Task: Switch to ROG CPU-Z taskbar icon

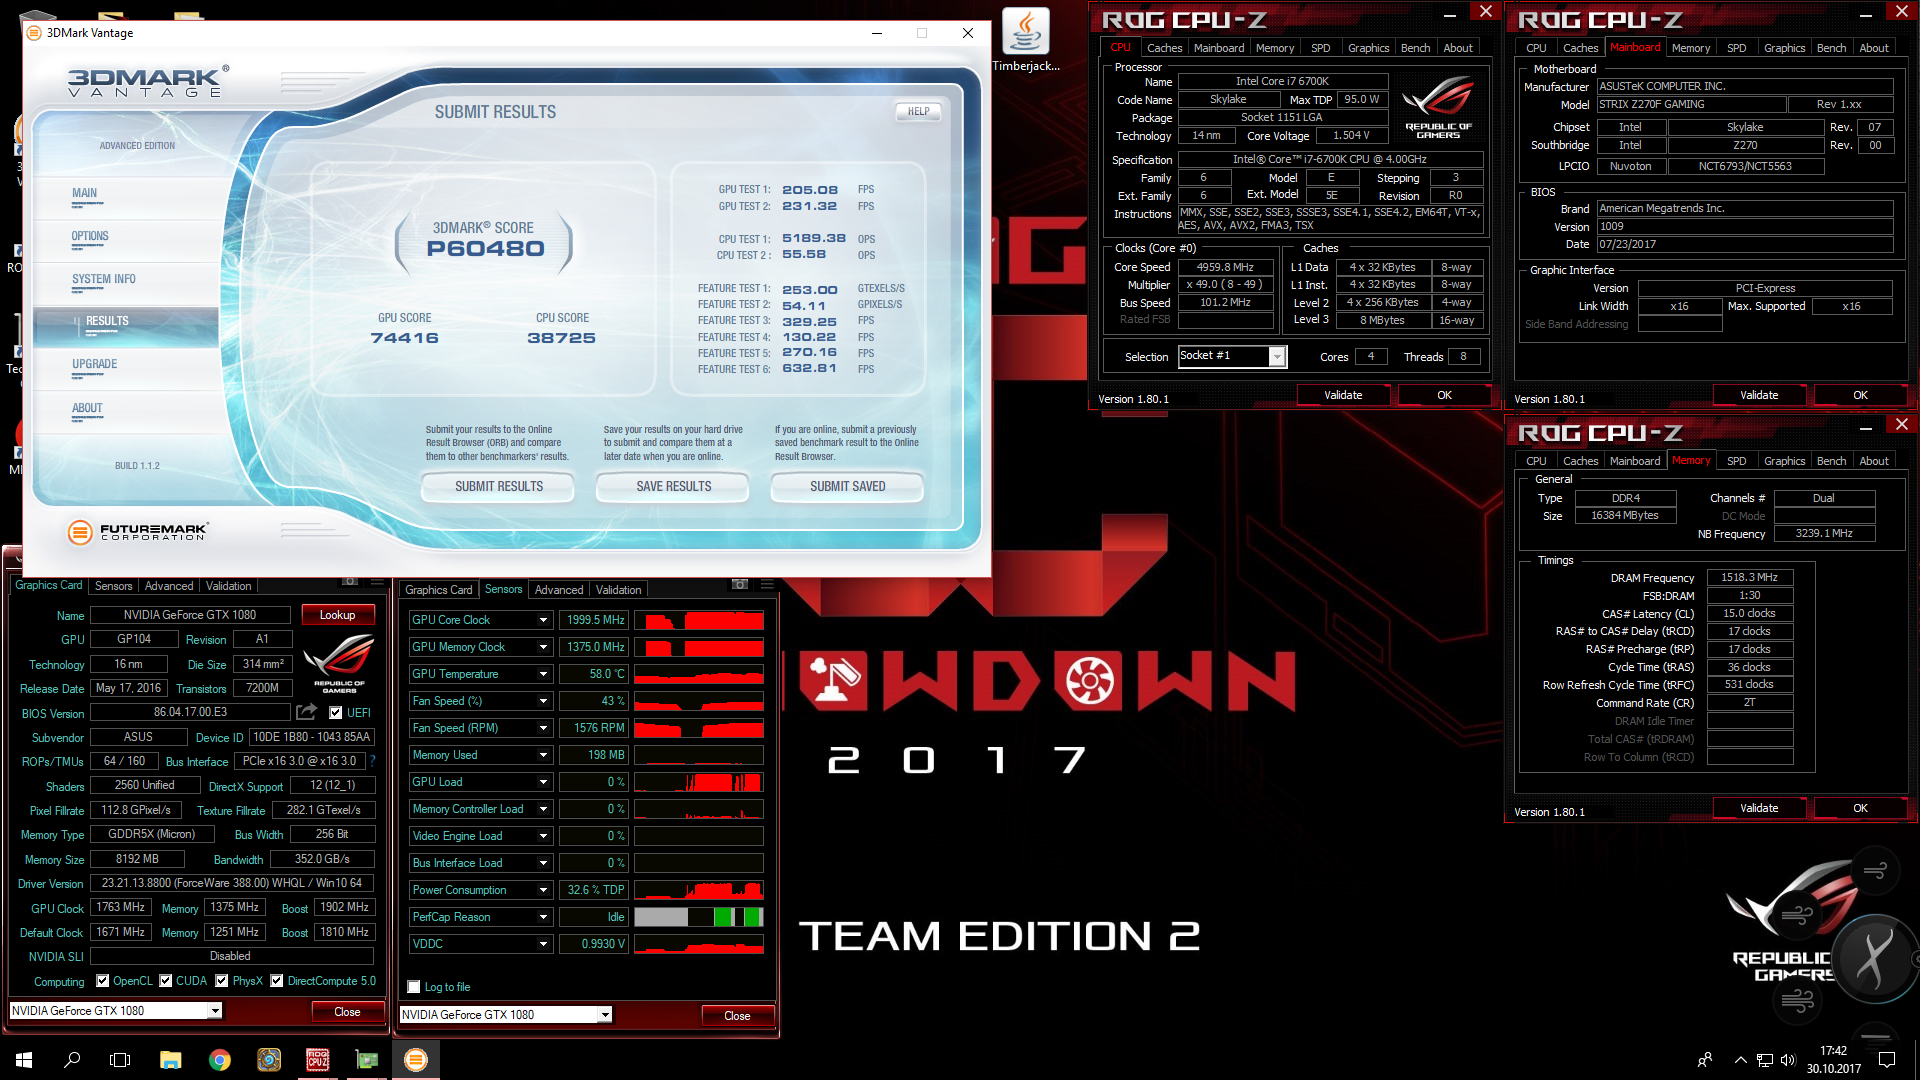Action: click(x=318, y=1060)
